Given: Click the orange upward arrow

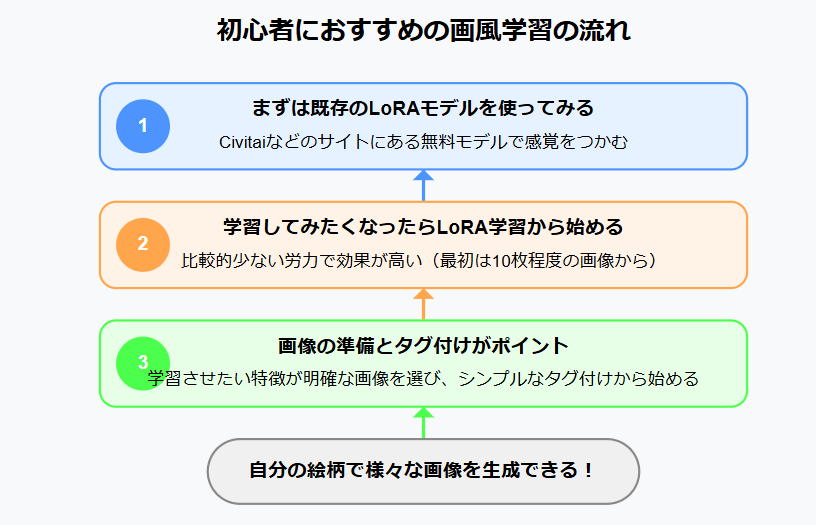Looking at the screenshot, I should [423, 304].
